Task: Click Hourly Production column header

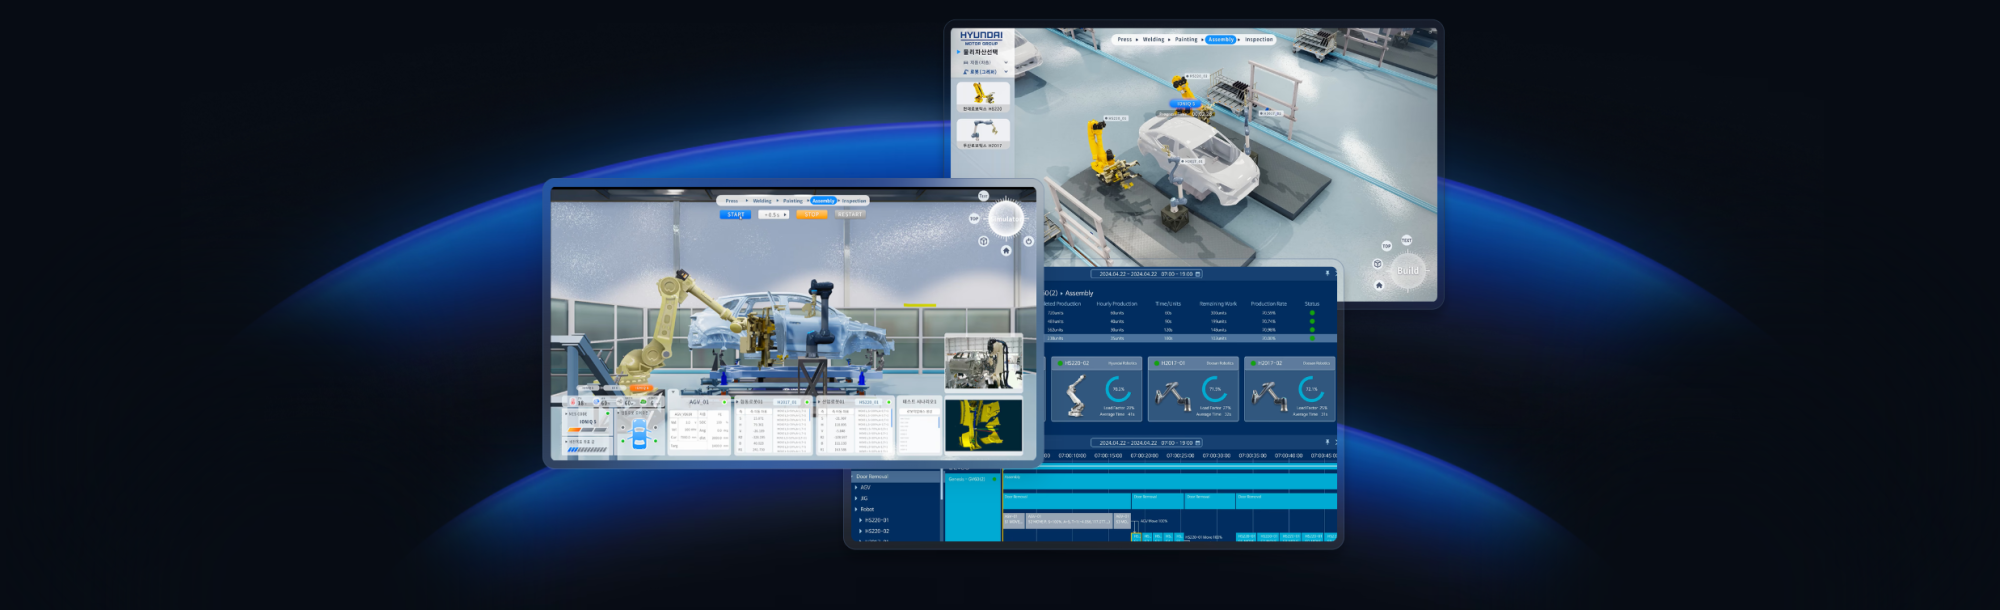Action: click(x=1117, y=304)
